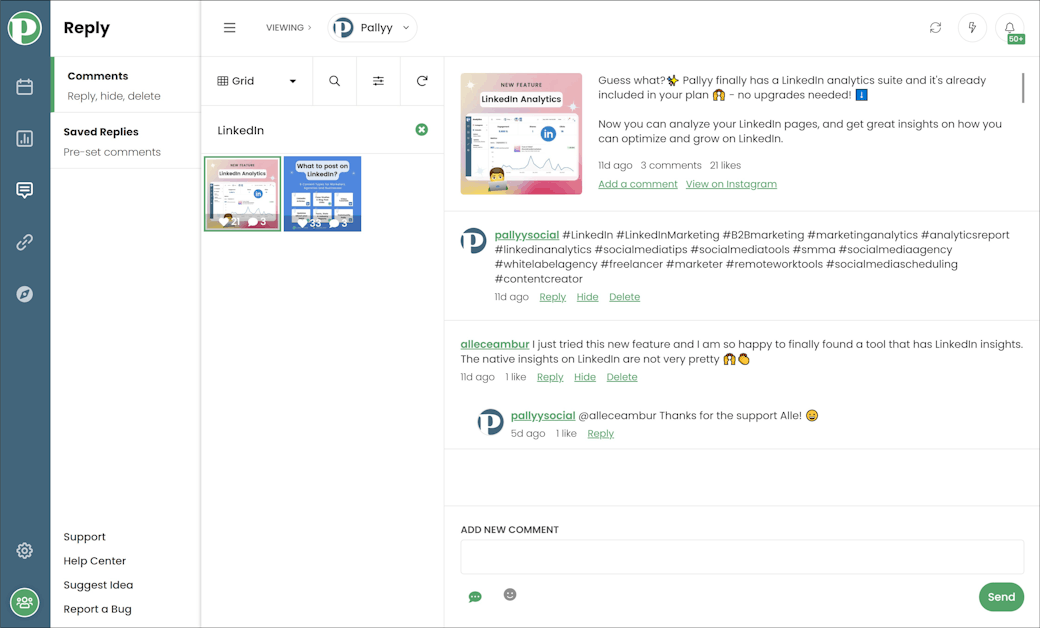Select the Comments menu item
Viewport: 1040px width, 628px height.
coord(126,85)
